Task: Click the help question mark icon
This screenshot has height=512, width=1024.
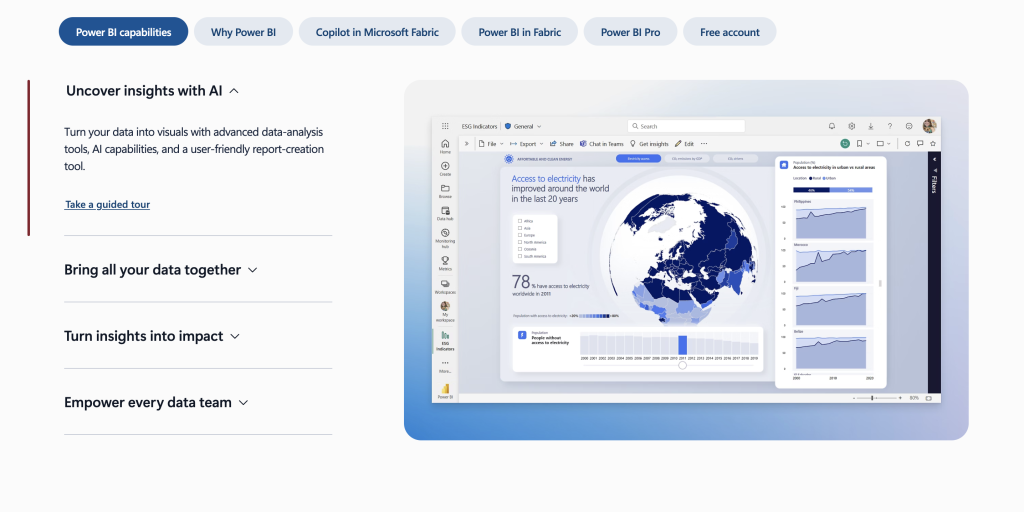Action: (x=890, y=126)
